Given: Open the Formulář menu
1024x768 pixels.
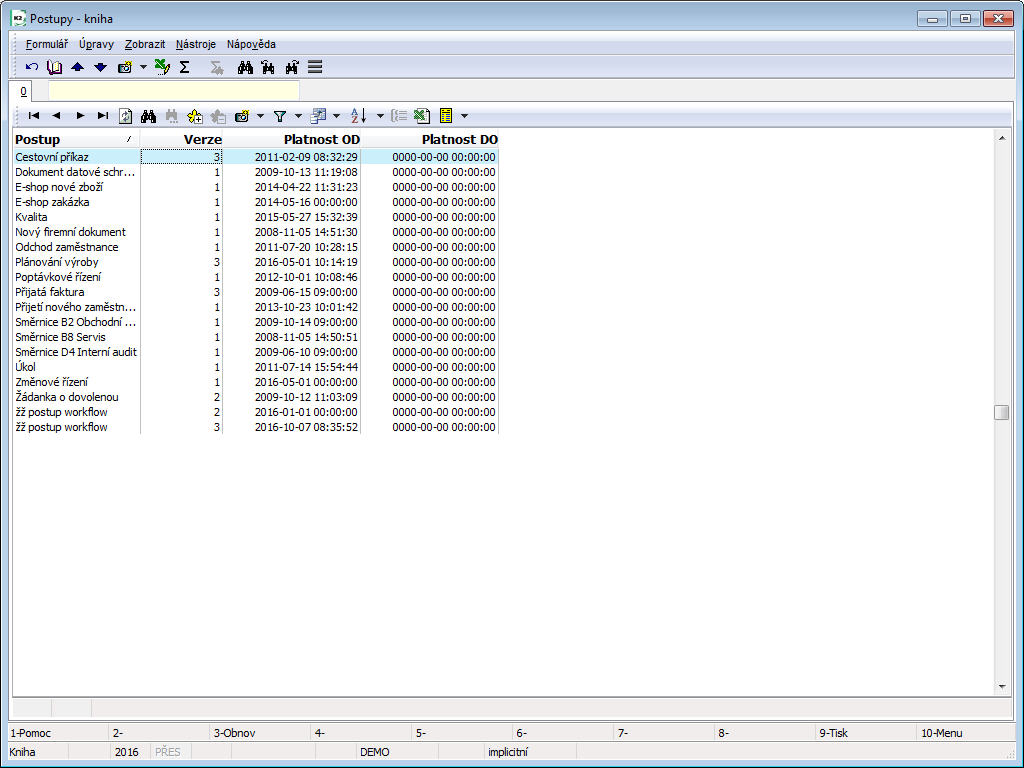Looking at the screenshot, I should (46, 44).
